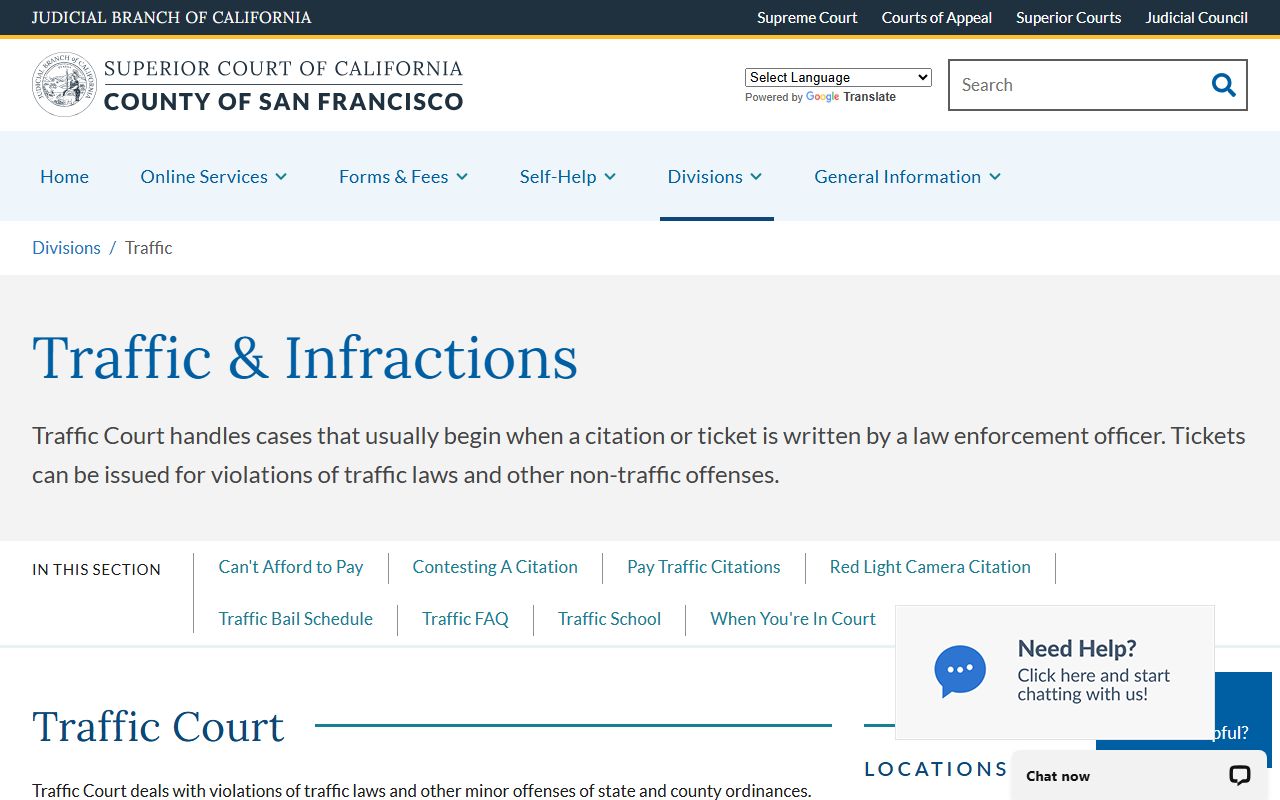1280x800 pixels.
Task: Click the Traffic & Infractions heading
Action: tap(305, 358)
